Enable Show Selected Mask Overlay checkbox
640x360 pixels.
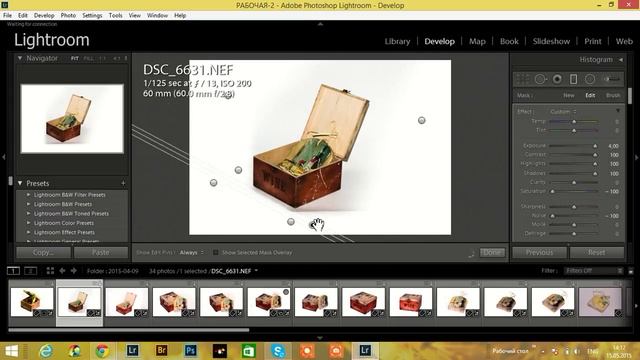coord(216,252)
